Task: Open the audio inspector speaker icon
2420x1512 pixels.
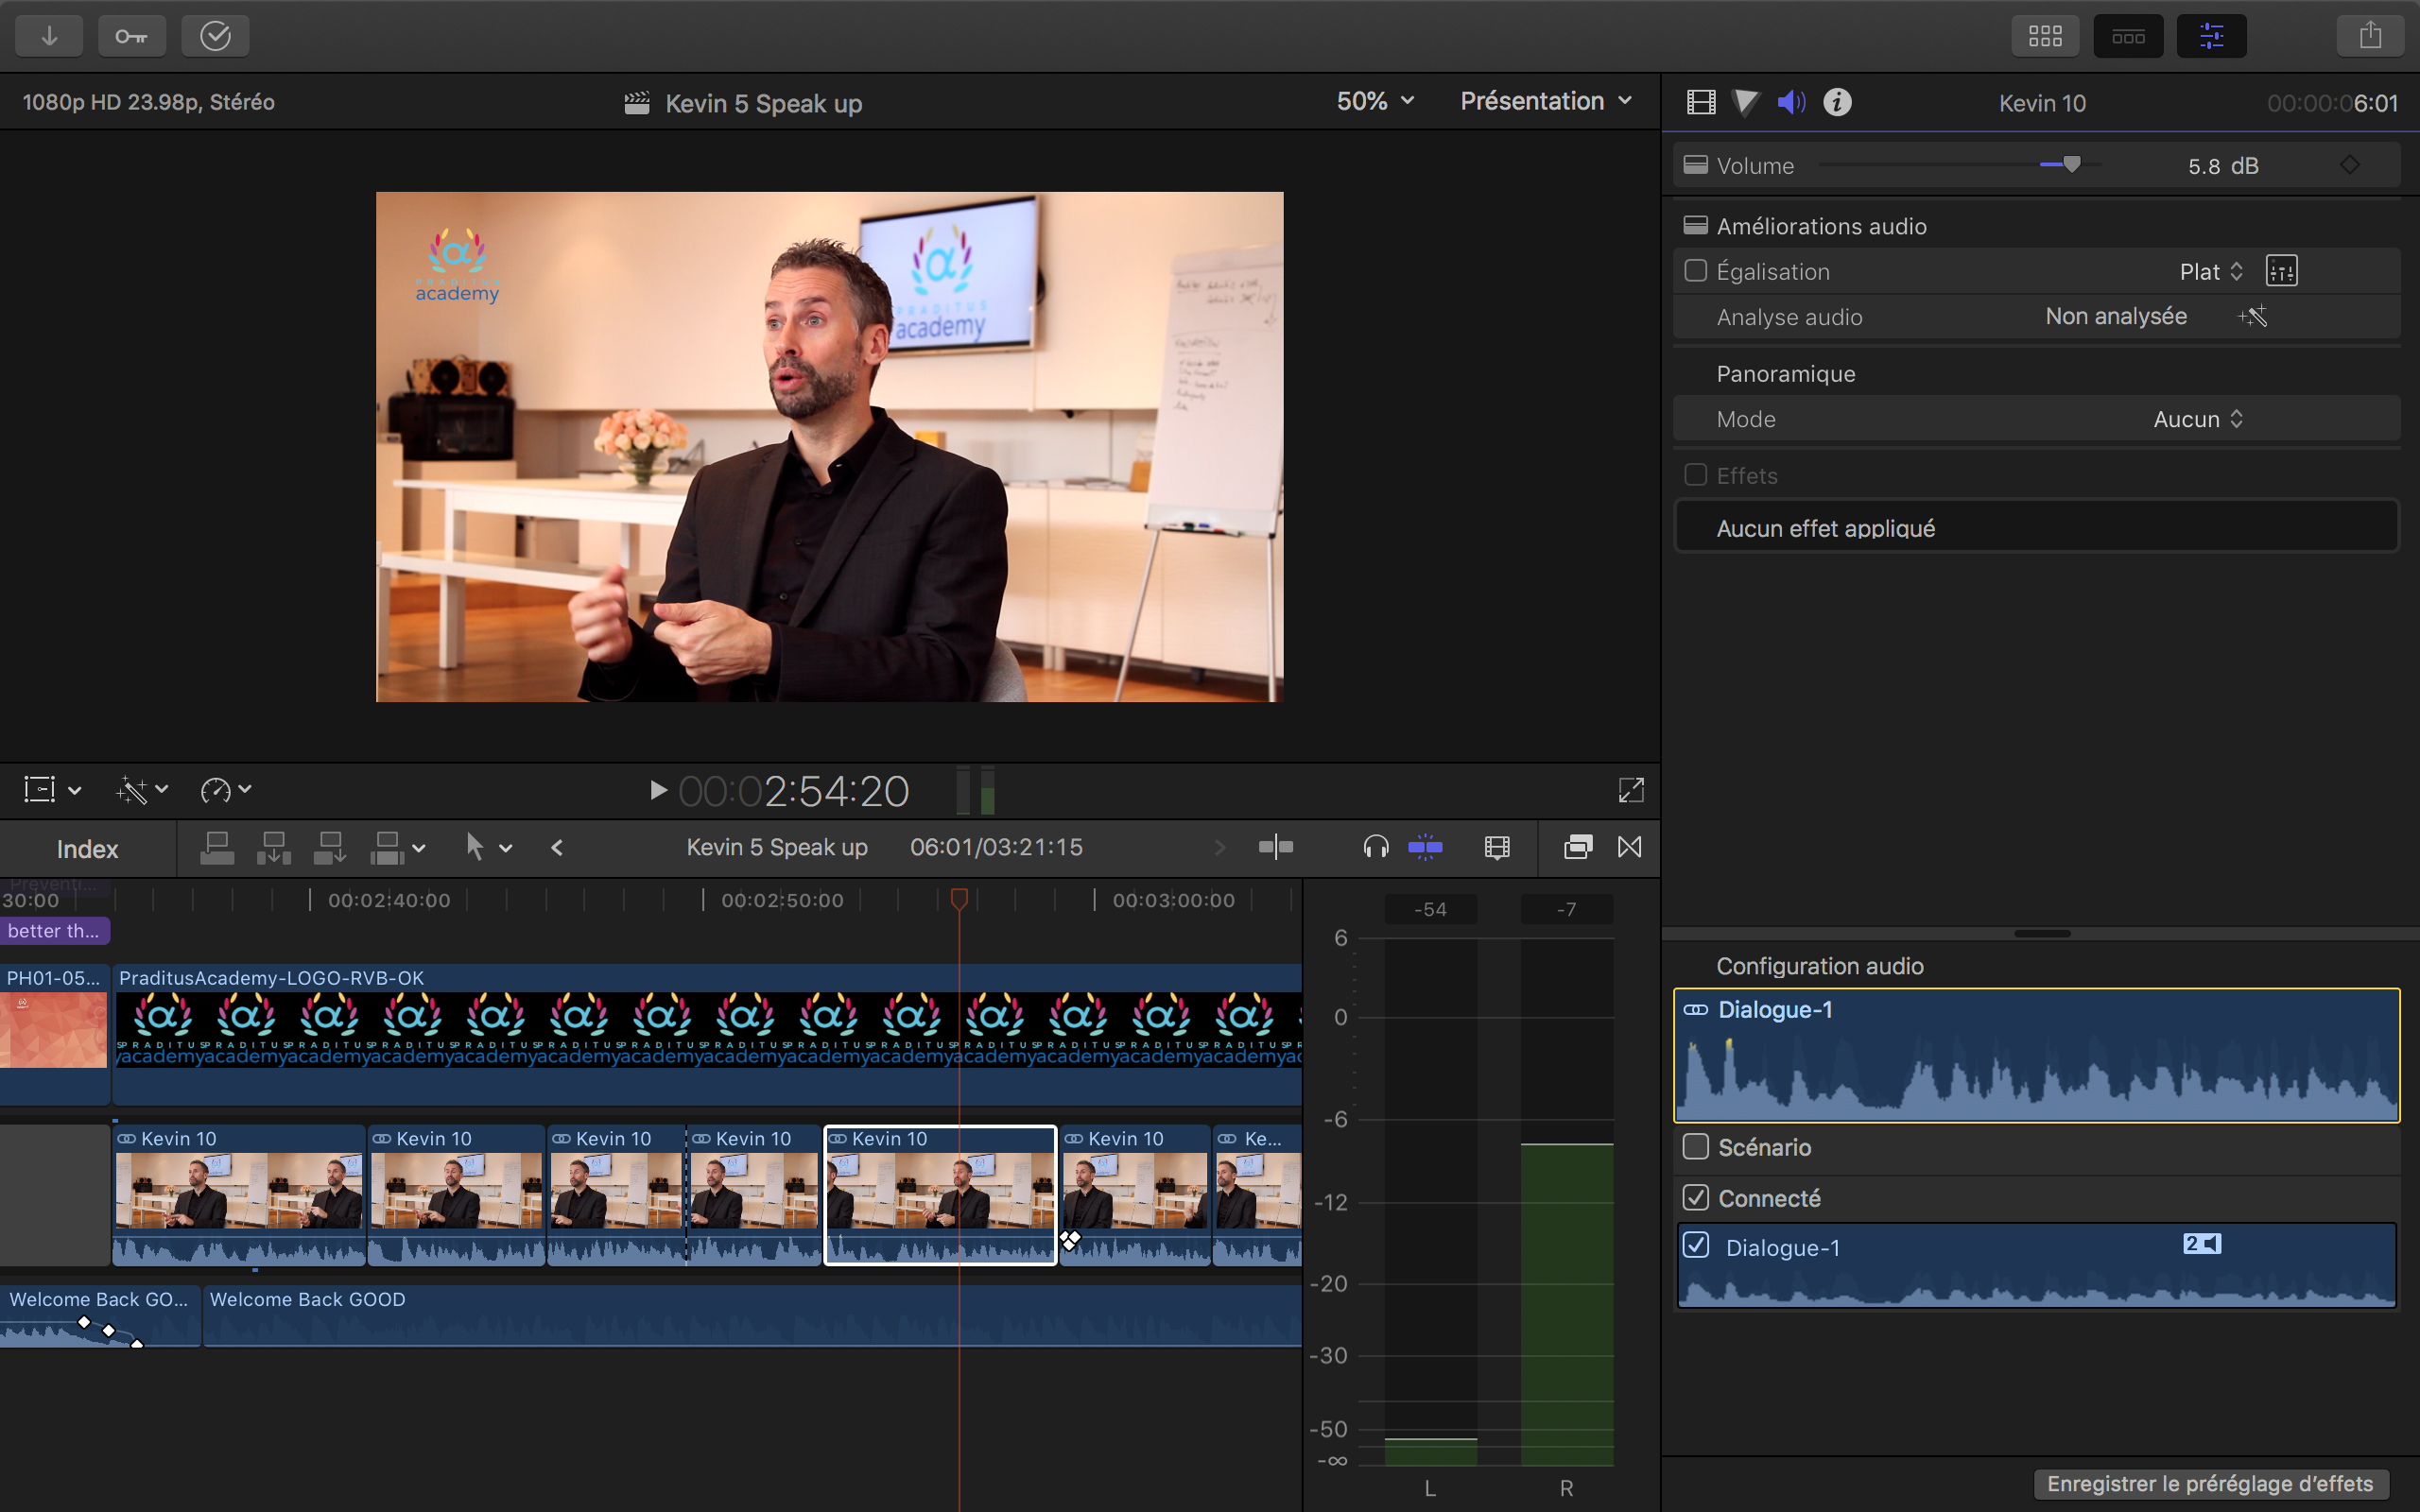Action: (1790, 102)
